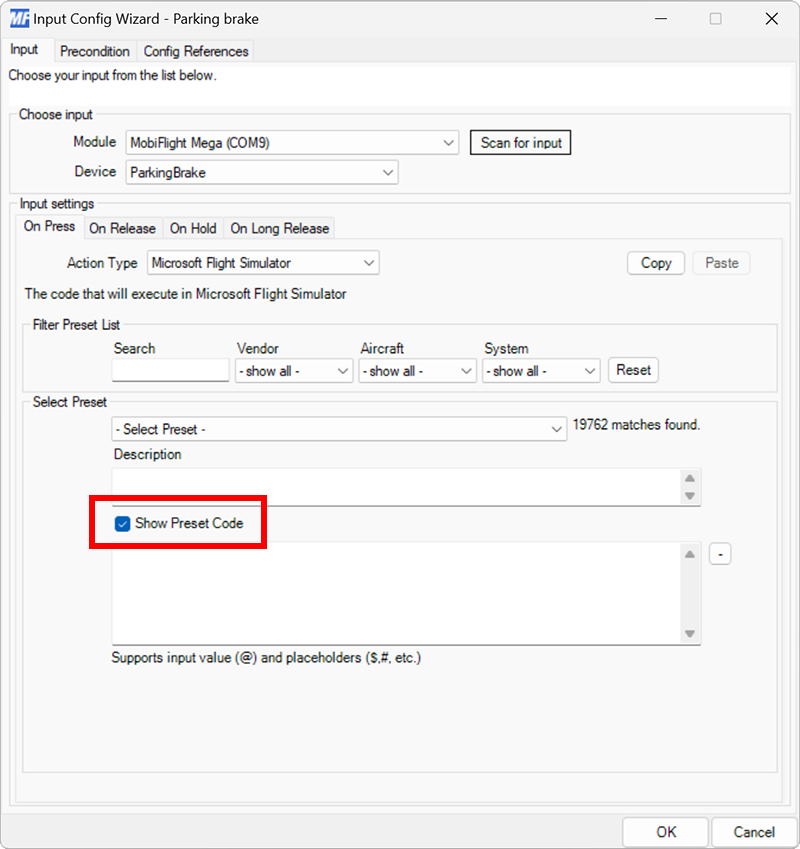This screenshot has height=849, width=800.
Task: Switch to the Config References tab
Action: click(196, 51)
